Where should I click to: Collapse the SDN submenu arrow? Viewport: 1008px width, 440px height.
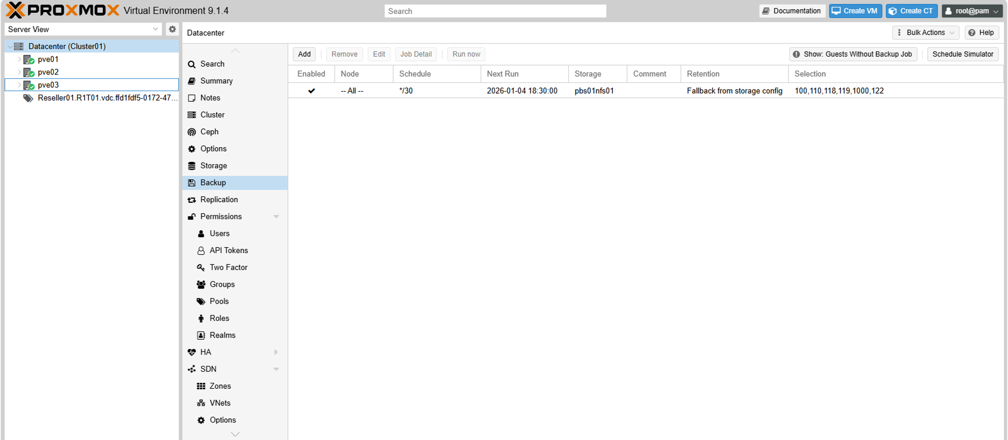[276, 369]
